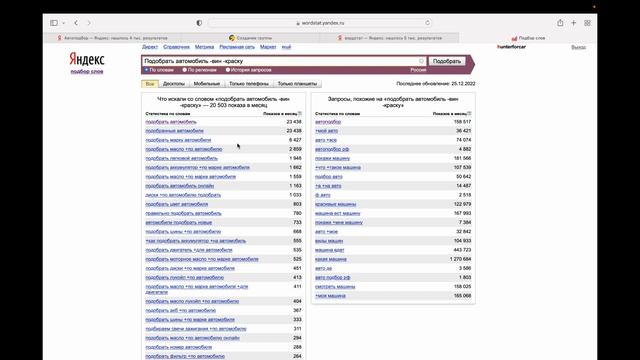Open the подобрать цвет автомобиля query link
Screen dimensions: 640x360
point(177,204)
